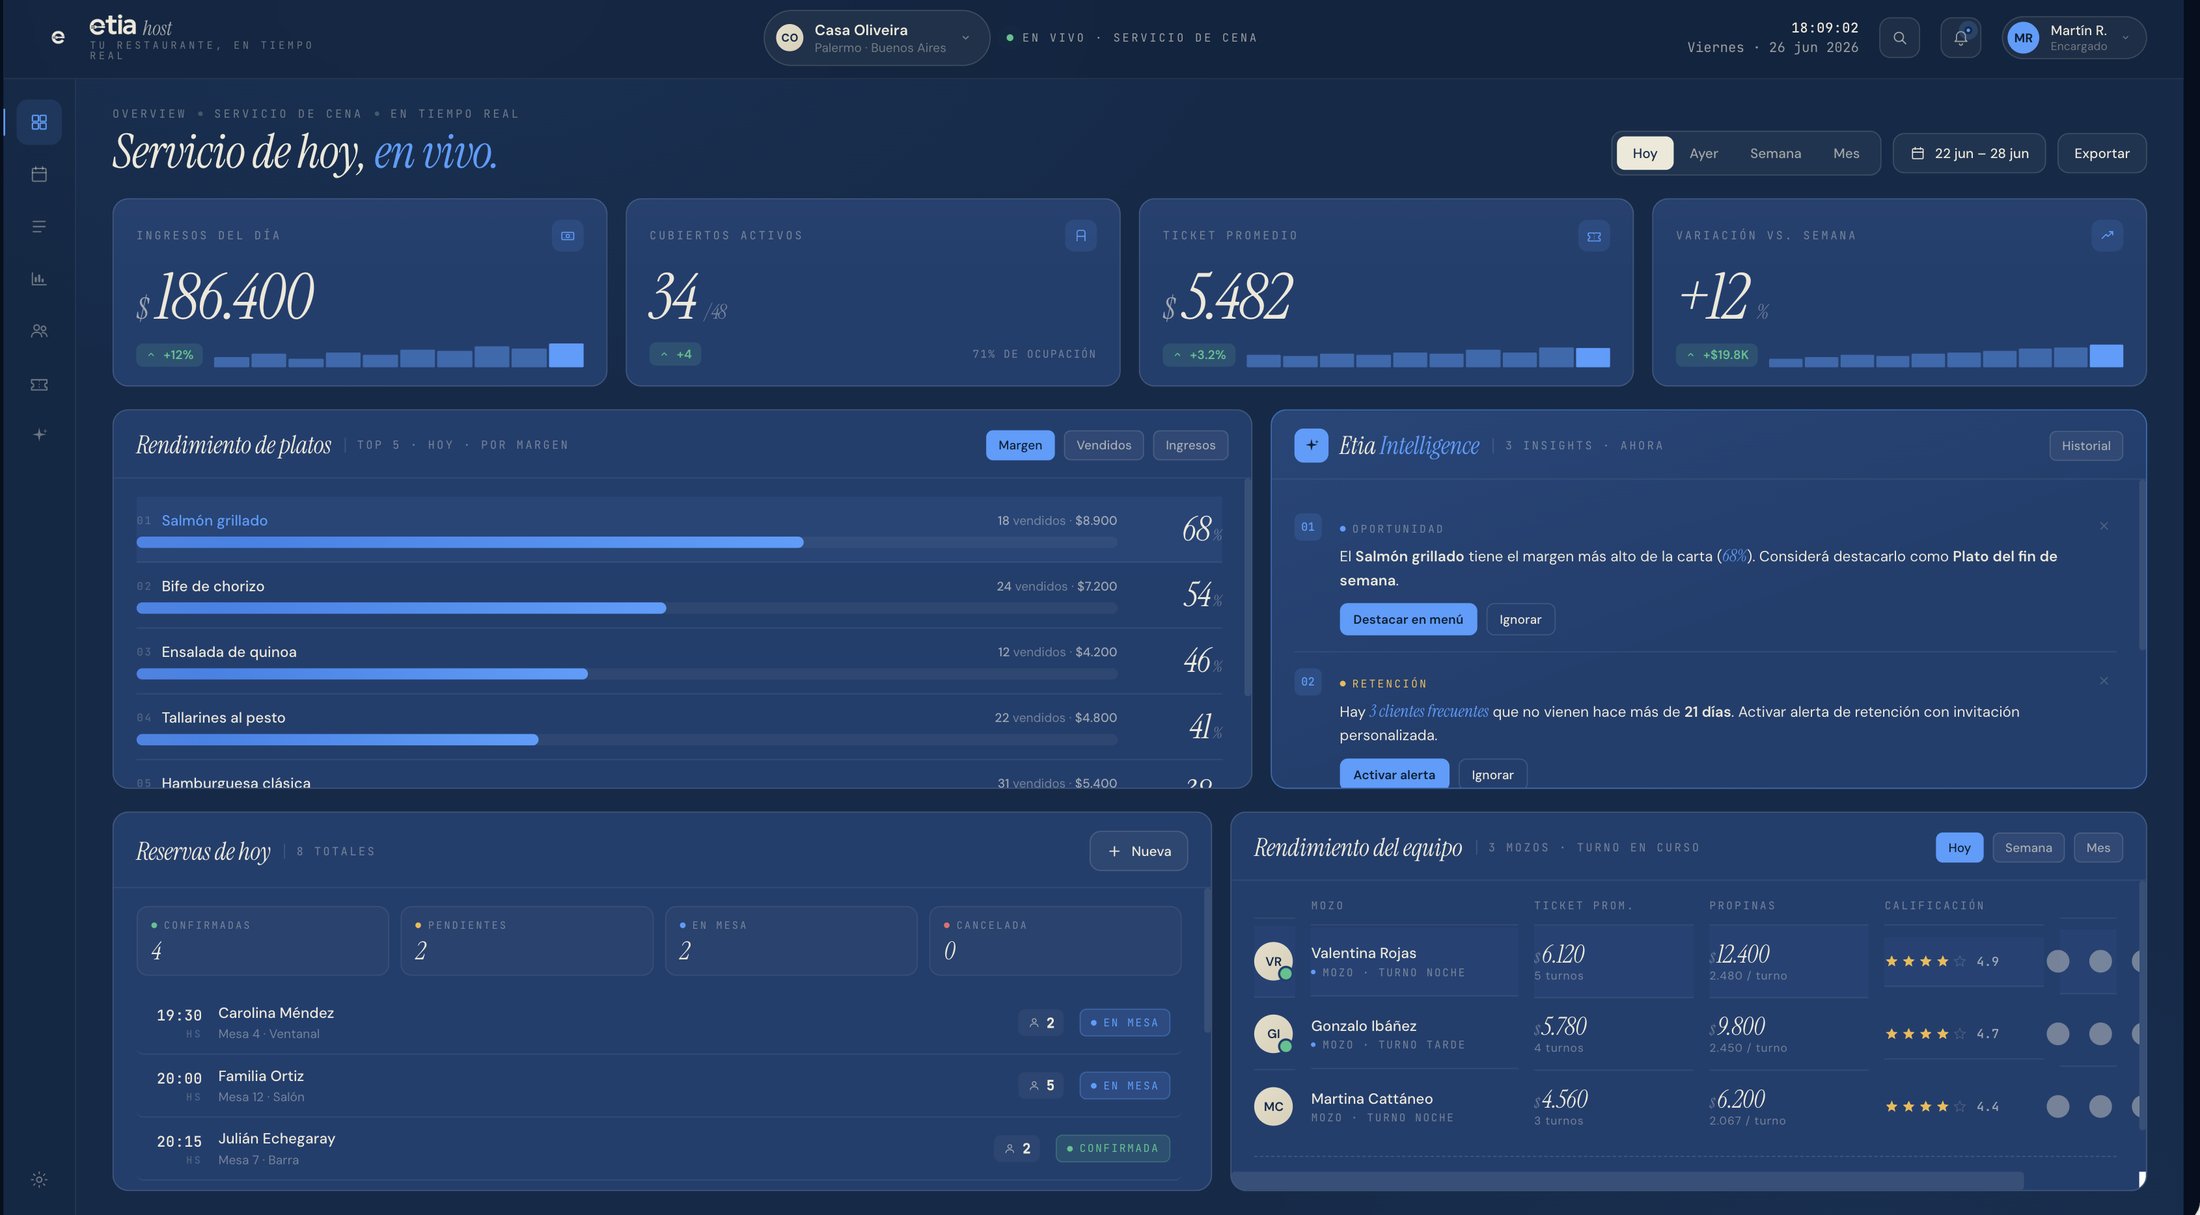Filter reservations by Confirmadas
Screen dimensions: 2200x1215
[262, 941]
